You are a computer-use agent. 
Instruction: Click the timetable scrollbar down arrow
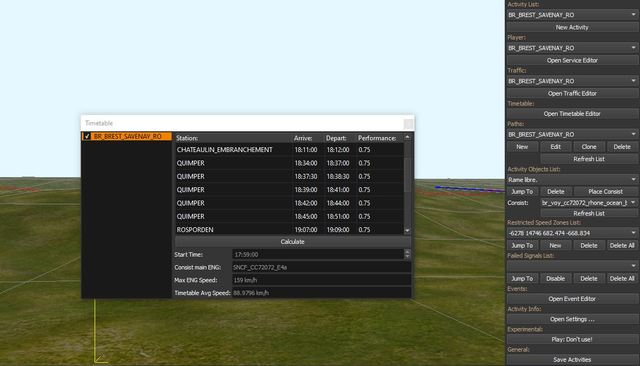(x=407, y=231)
